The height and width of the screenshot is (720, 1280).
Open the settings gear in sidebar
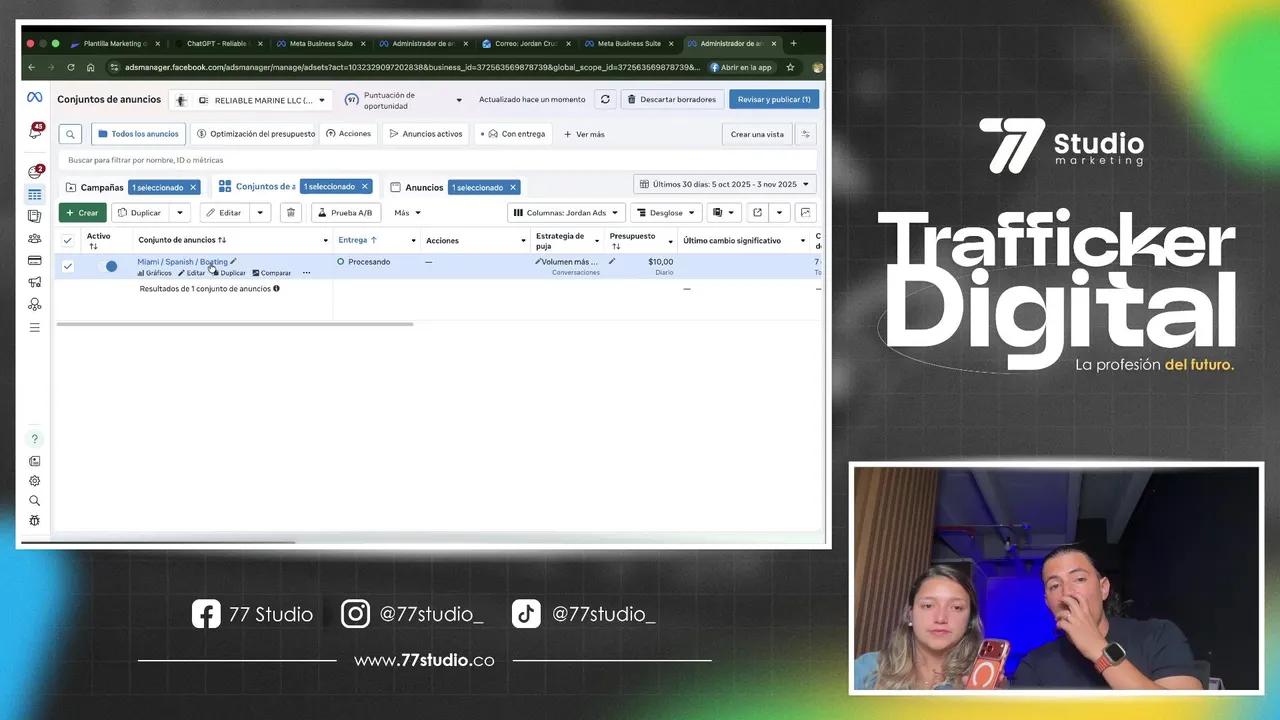point(35,481)
